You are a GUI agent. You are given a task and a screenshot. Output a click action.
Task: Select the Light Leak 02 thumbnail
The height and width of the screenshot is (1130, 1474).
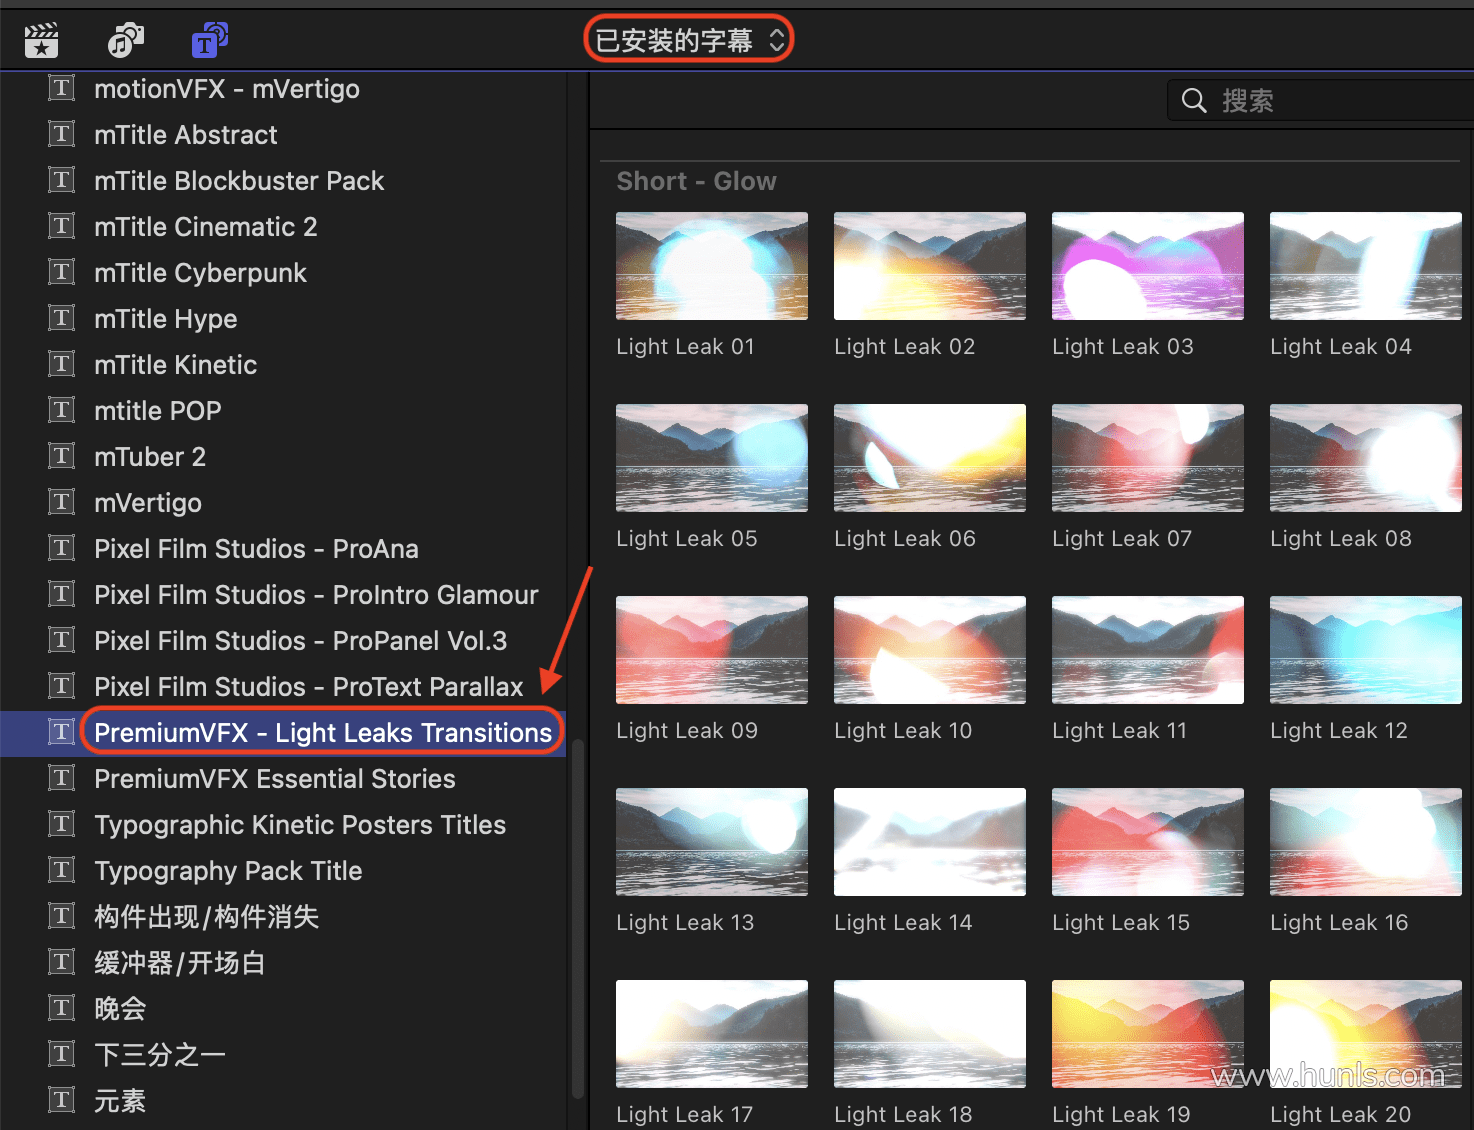(930, 266)
